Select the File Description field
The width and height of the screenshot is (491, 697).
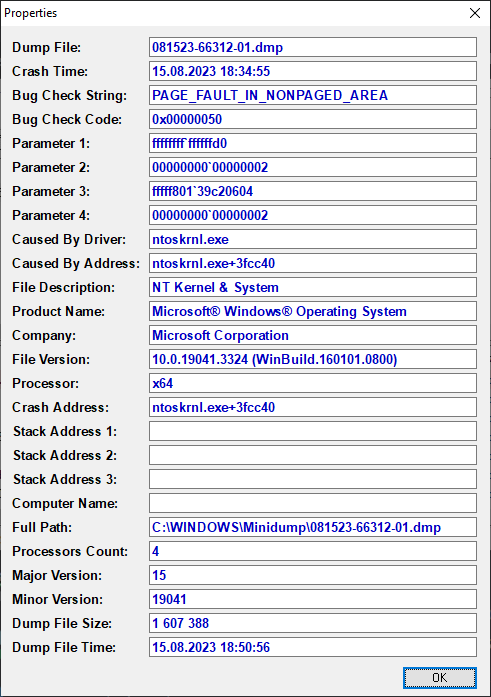tap(313, 287)
